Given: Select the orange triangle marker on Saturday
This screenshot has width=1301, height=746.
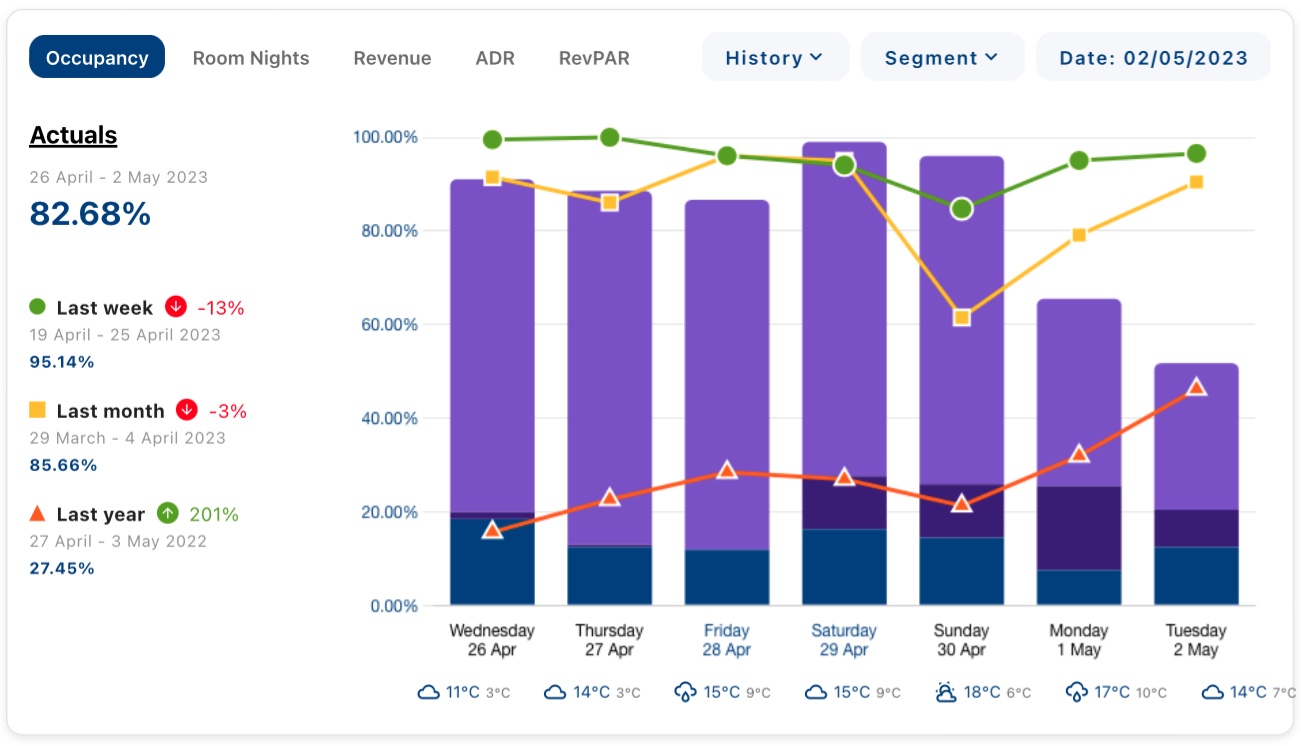Looking at the screenshot, I should point(844,477).
